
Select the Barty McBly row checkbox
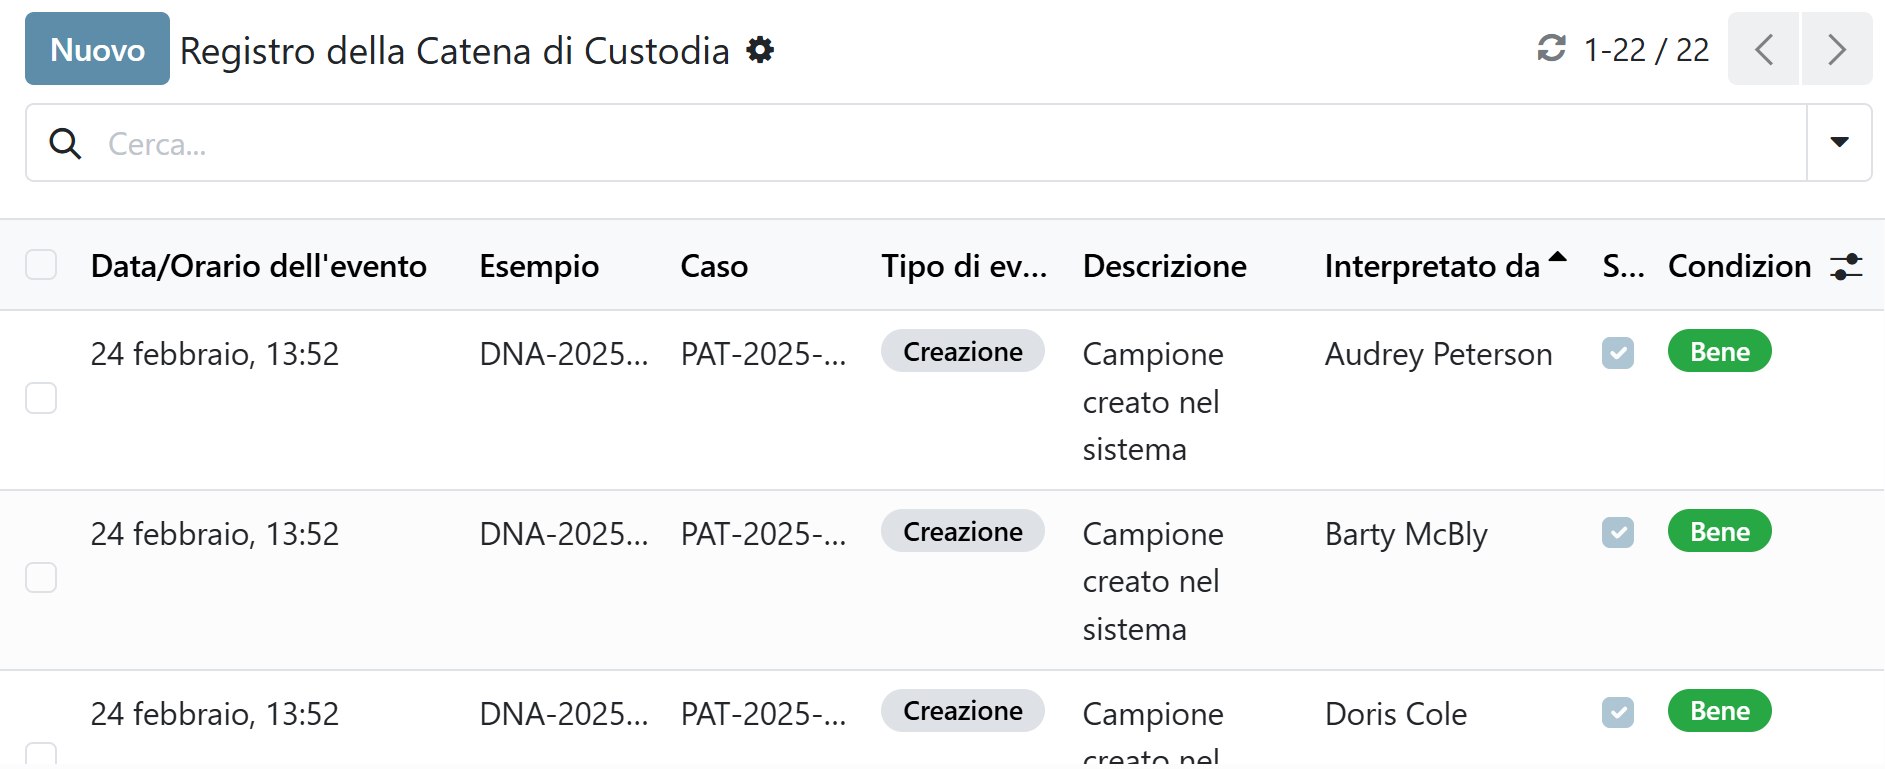click(41, 577)
